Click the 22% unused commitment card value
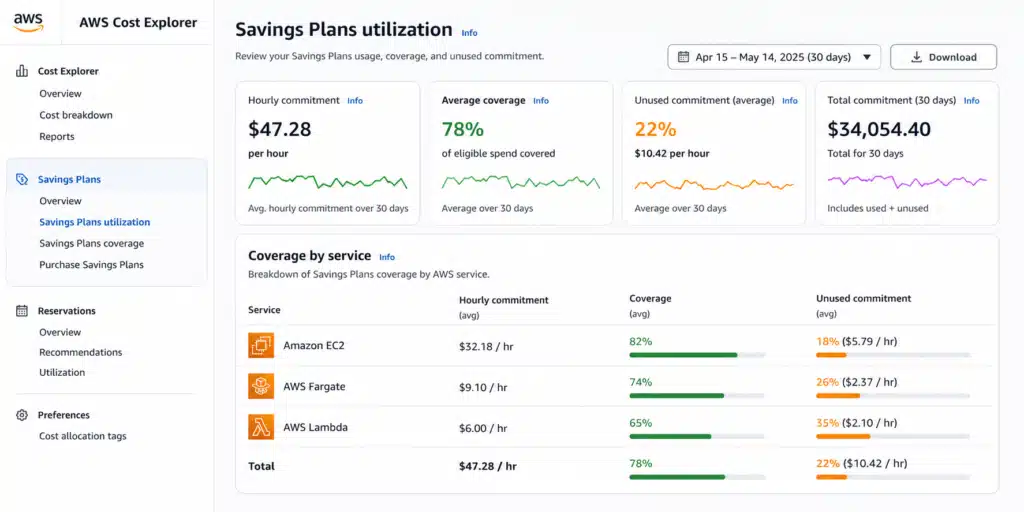1024x512 pixels. coord(655,129)
